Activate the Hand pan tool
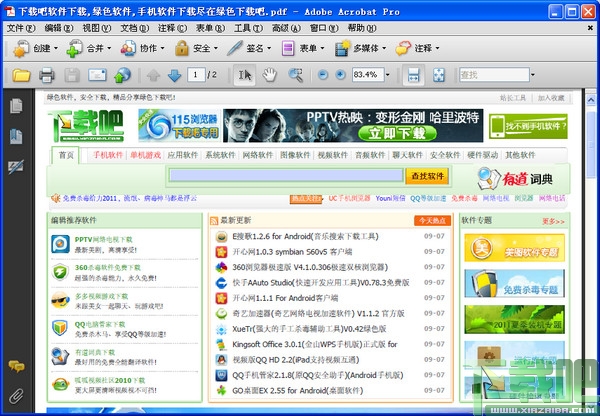This screenshot has height=416, width=600. (x=270, y=75)
